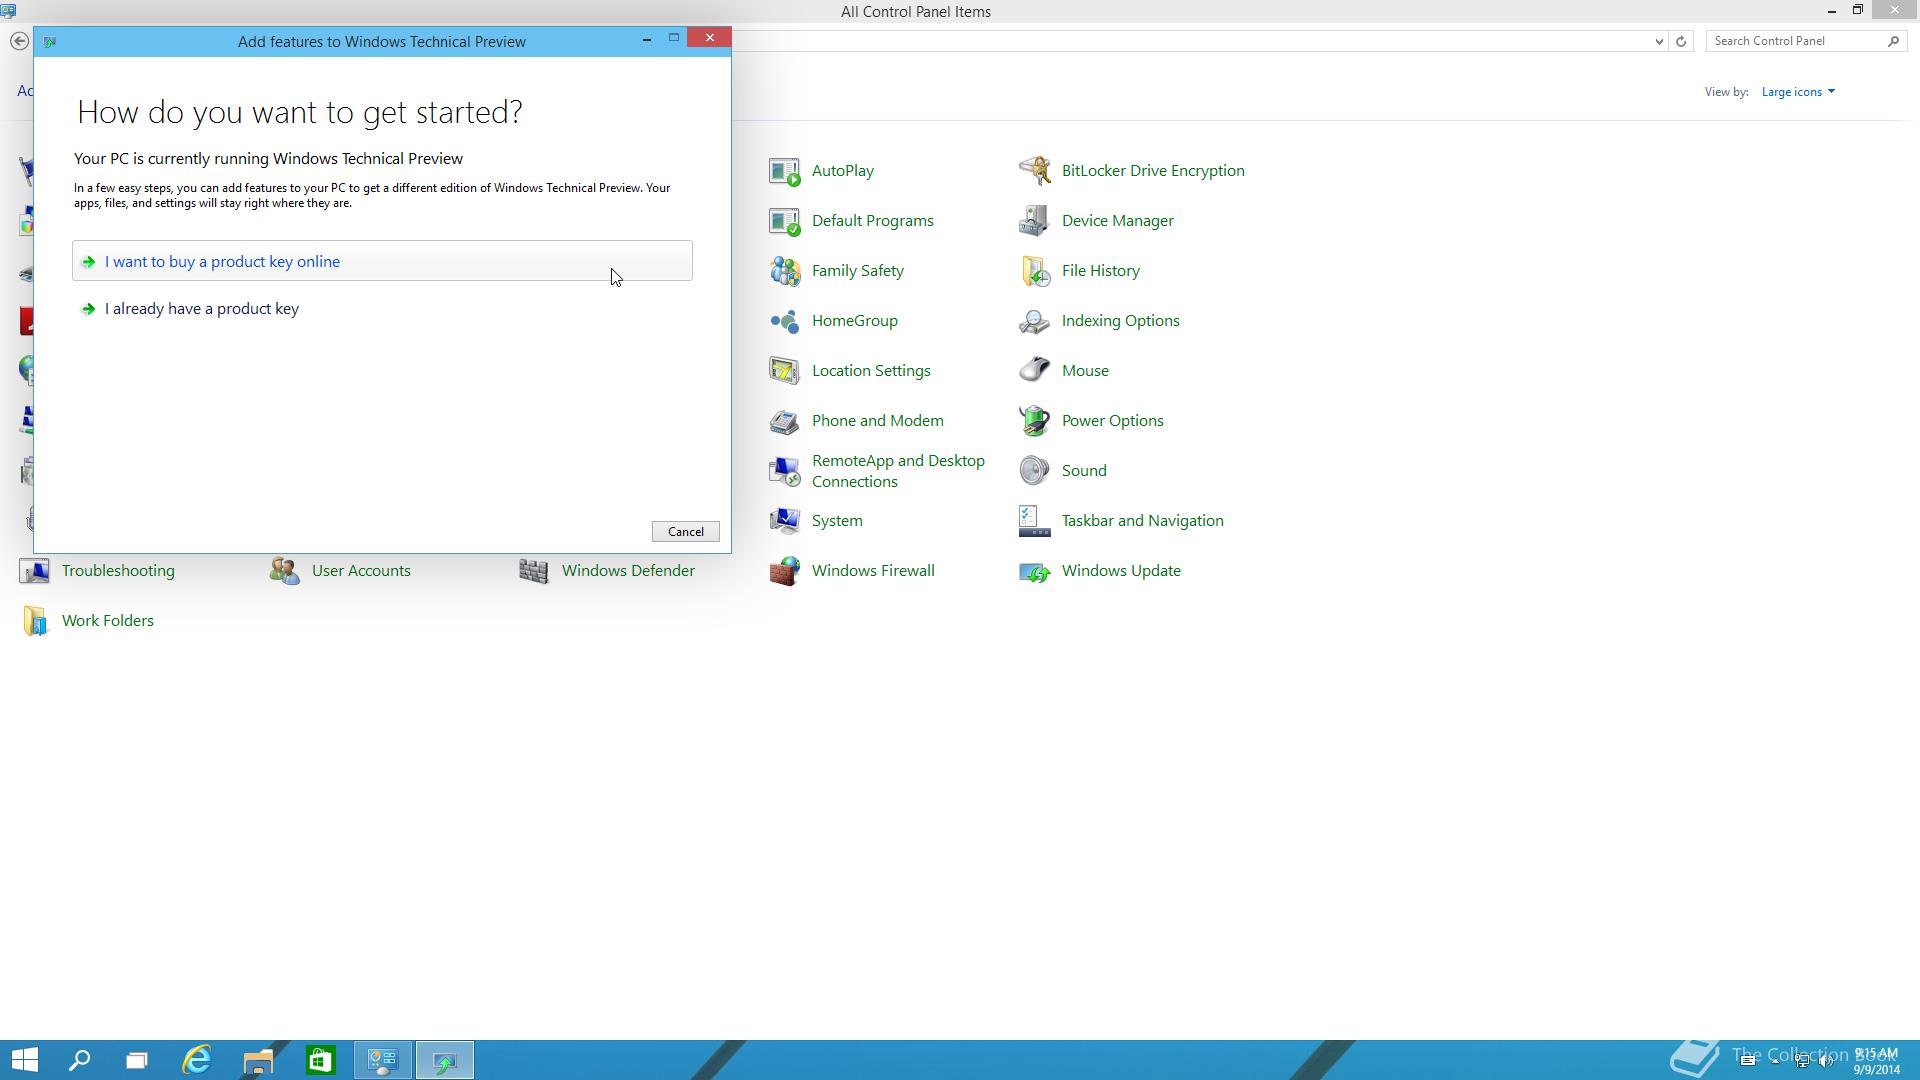Screen dimensions: 1920x1080
Task: Open the Indexing Options icon
Action: pos(1034,321)
